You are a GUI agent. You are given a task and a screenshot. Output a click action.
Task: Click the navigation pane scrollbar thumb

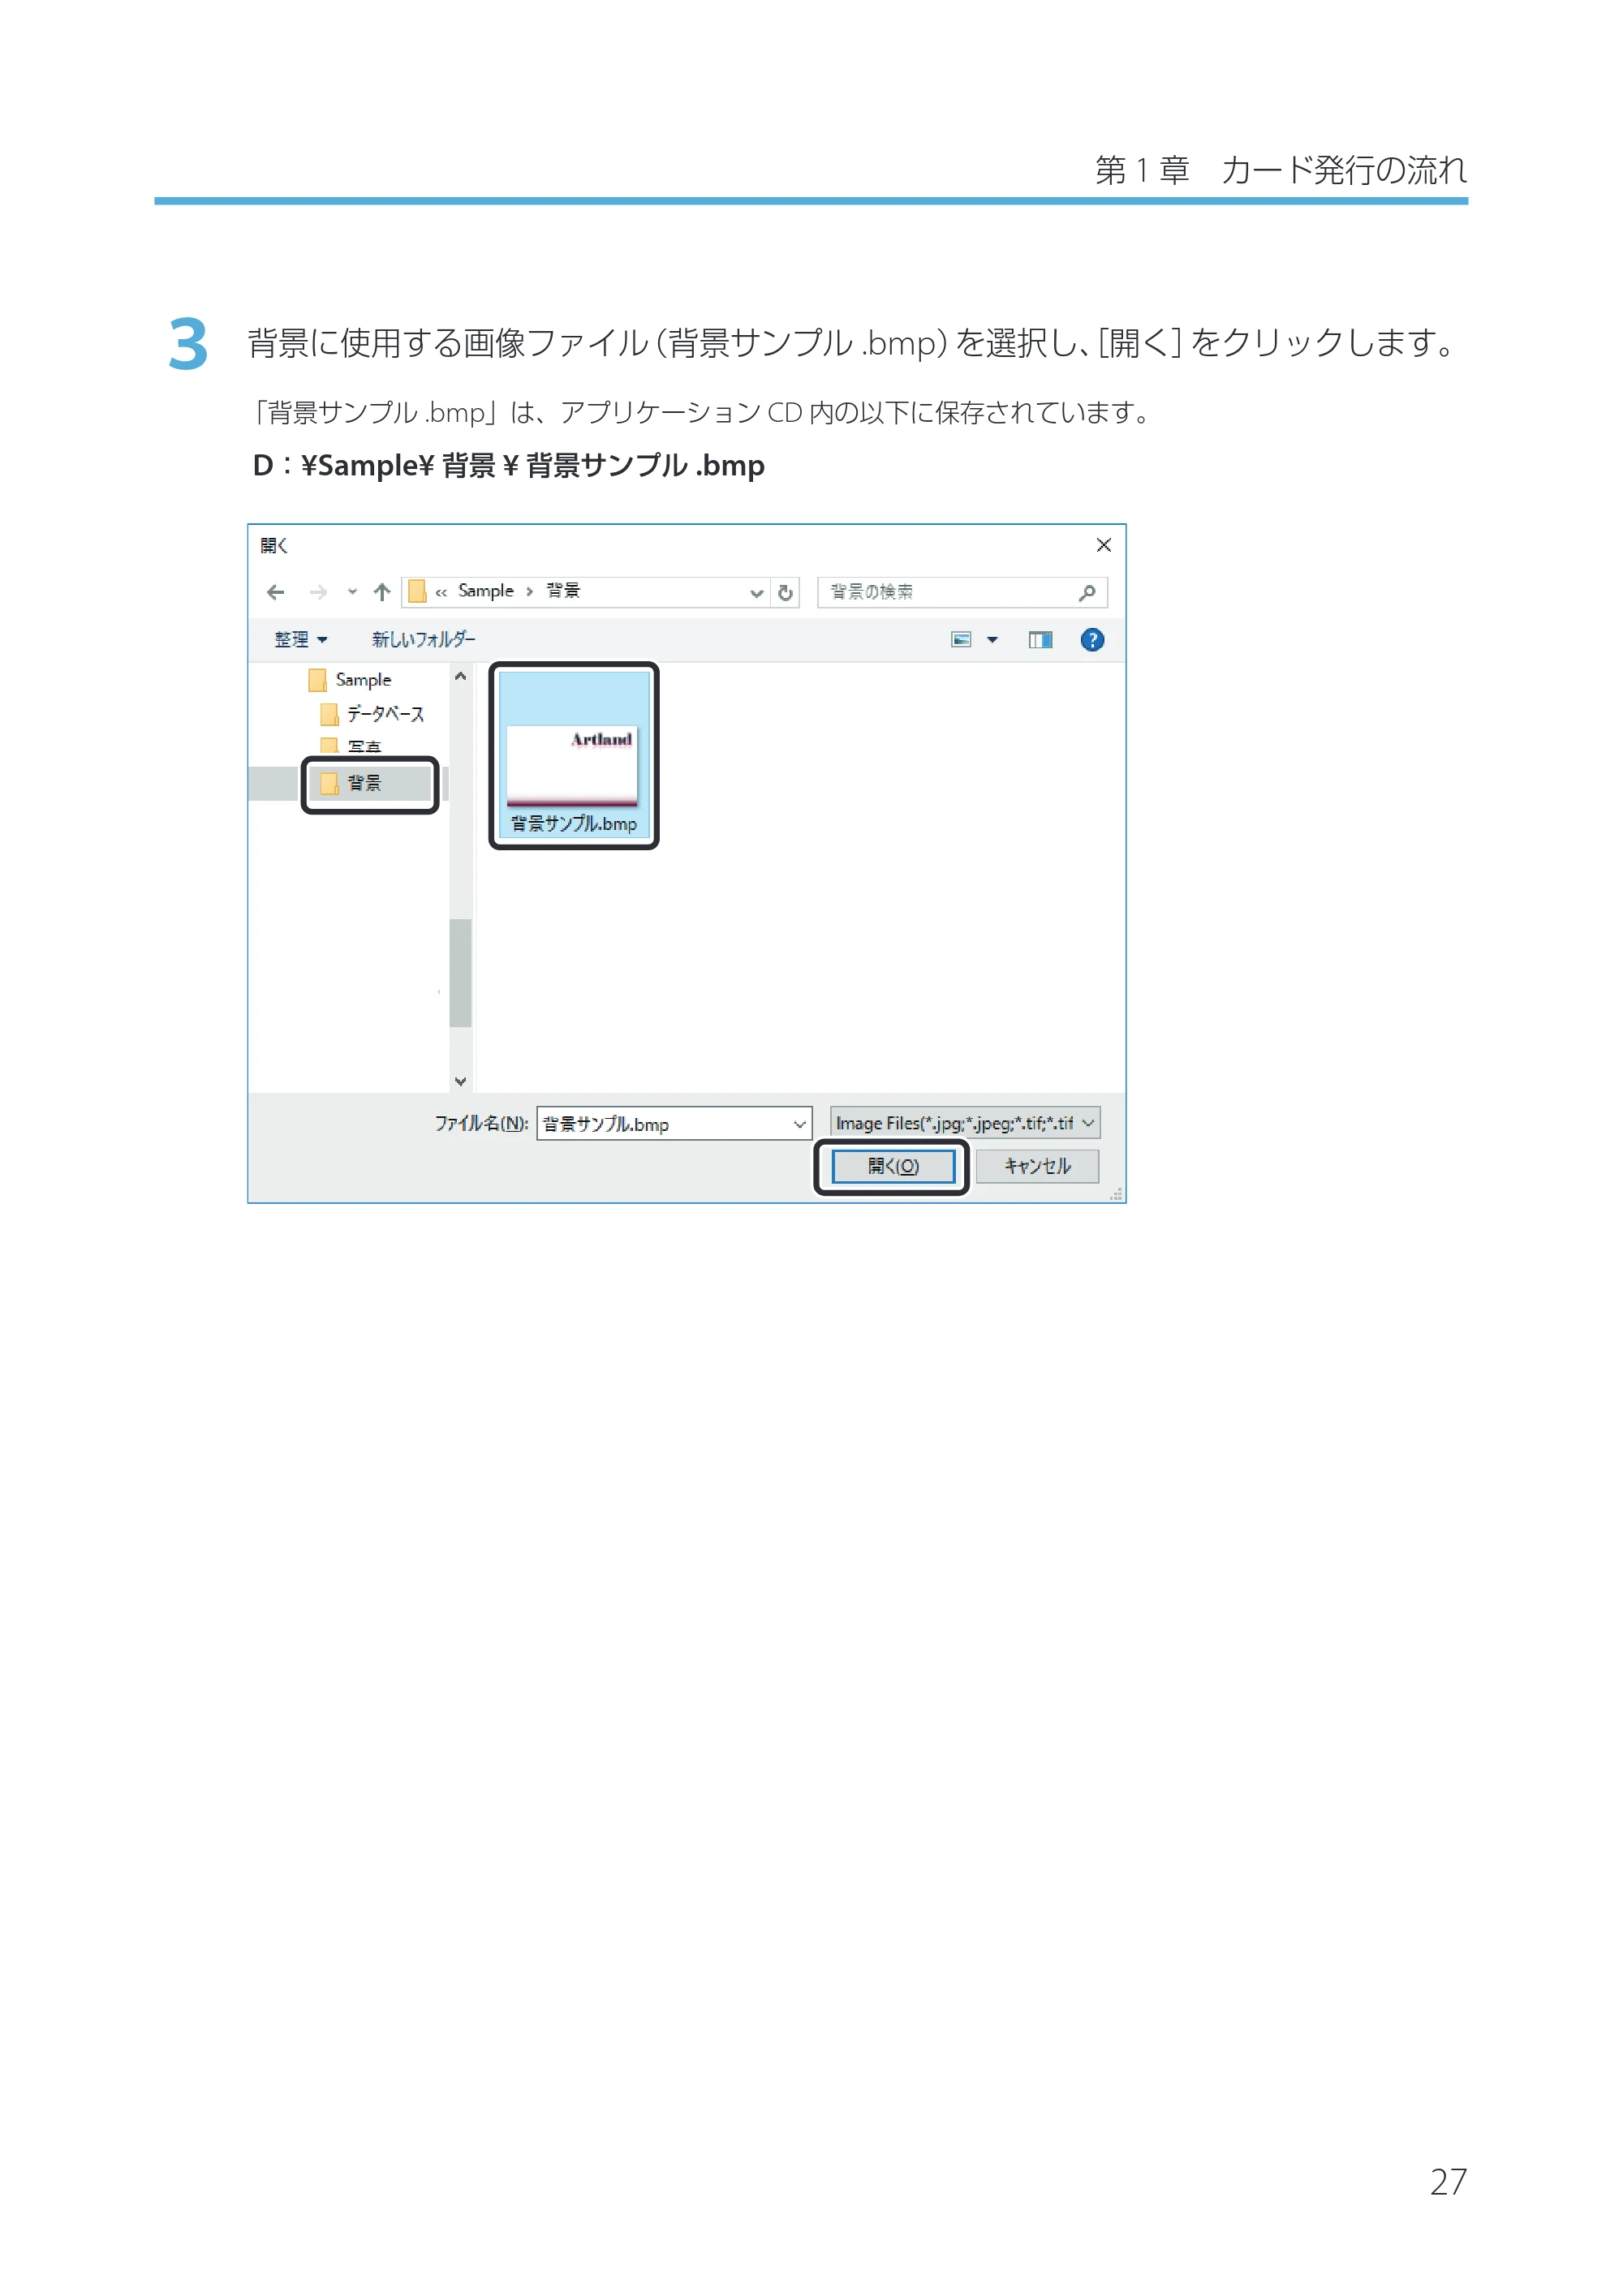(x=461, y=973)
